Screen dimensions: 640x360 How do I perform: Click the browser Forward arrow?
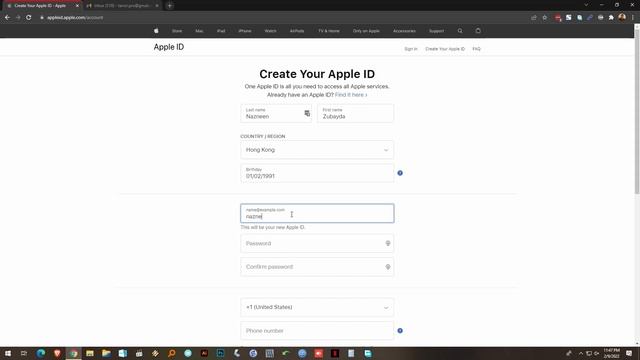click(18, 18)
